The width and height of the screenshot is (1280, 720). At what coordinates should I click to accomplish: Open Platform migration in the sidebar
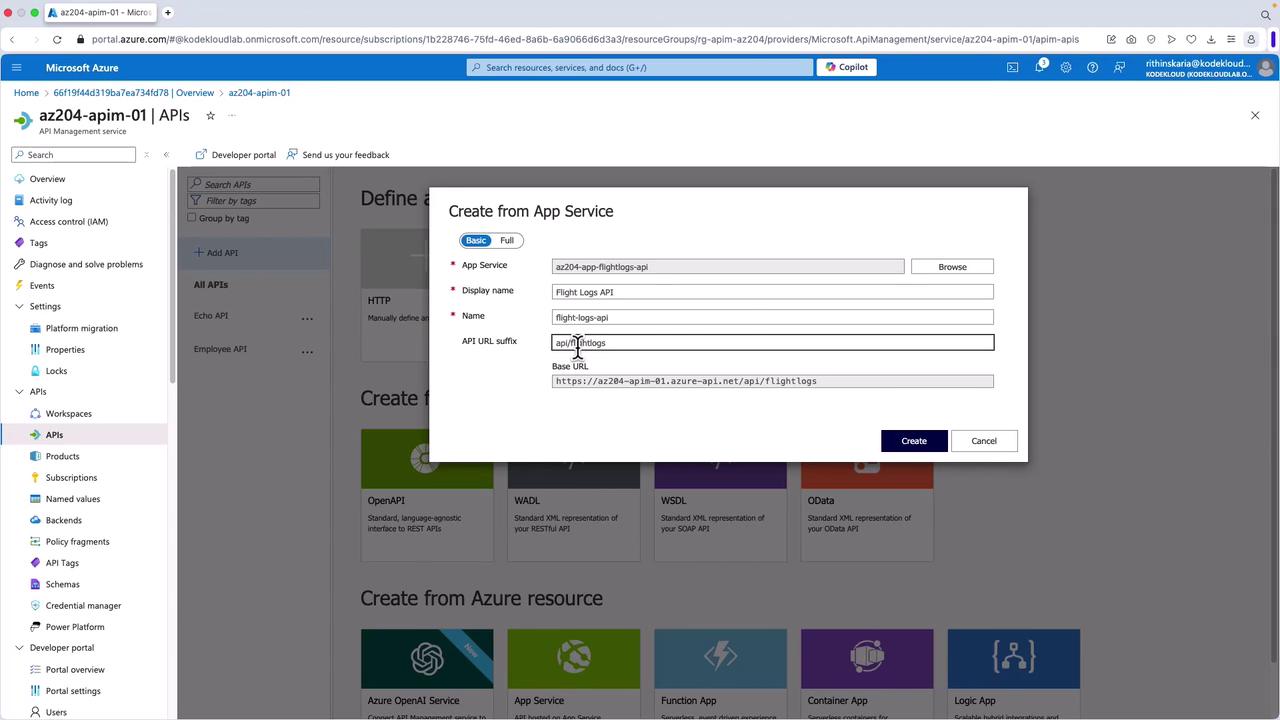tap(84, 328)
